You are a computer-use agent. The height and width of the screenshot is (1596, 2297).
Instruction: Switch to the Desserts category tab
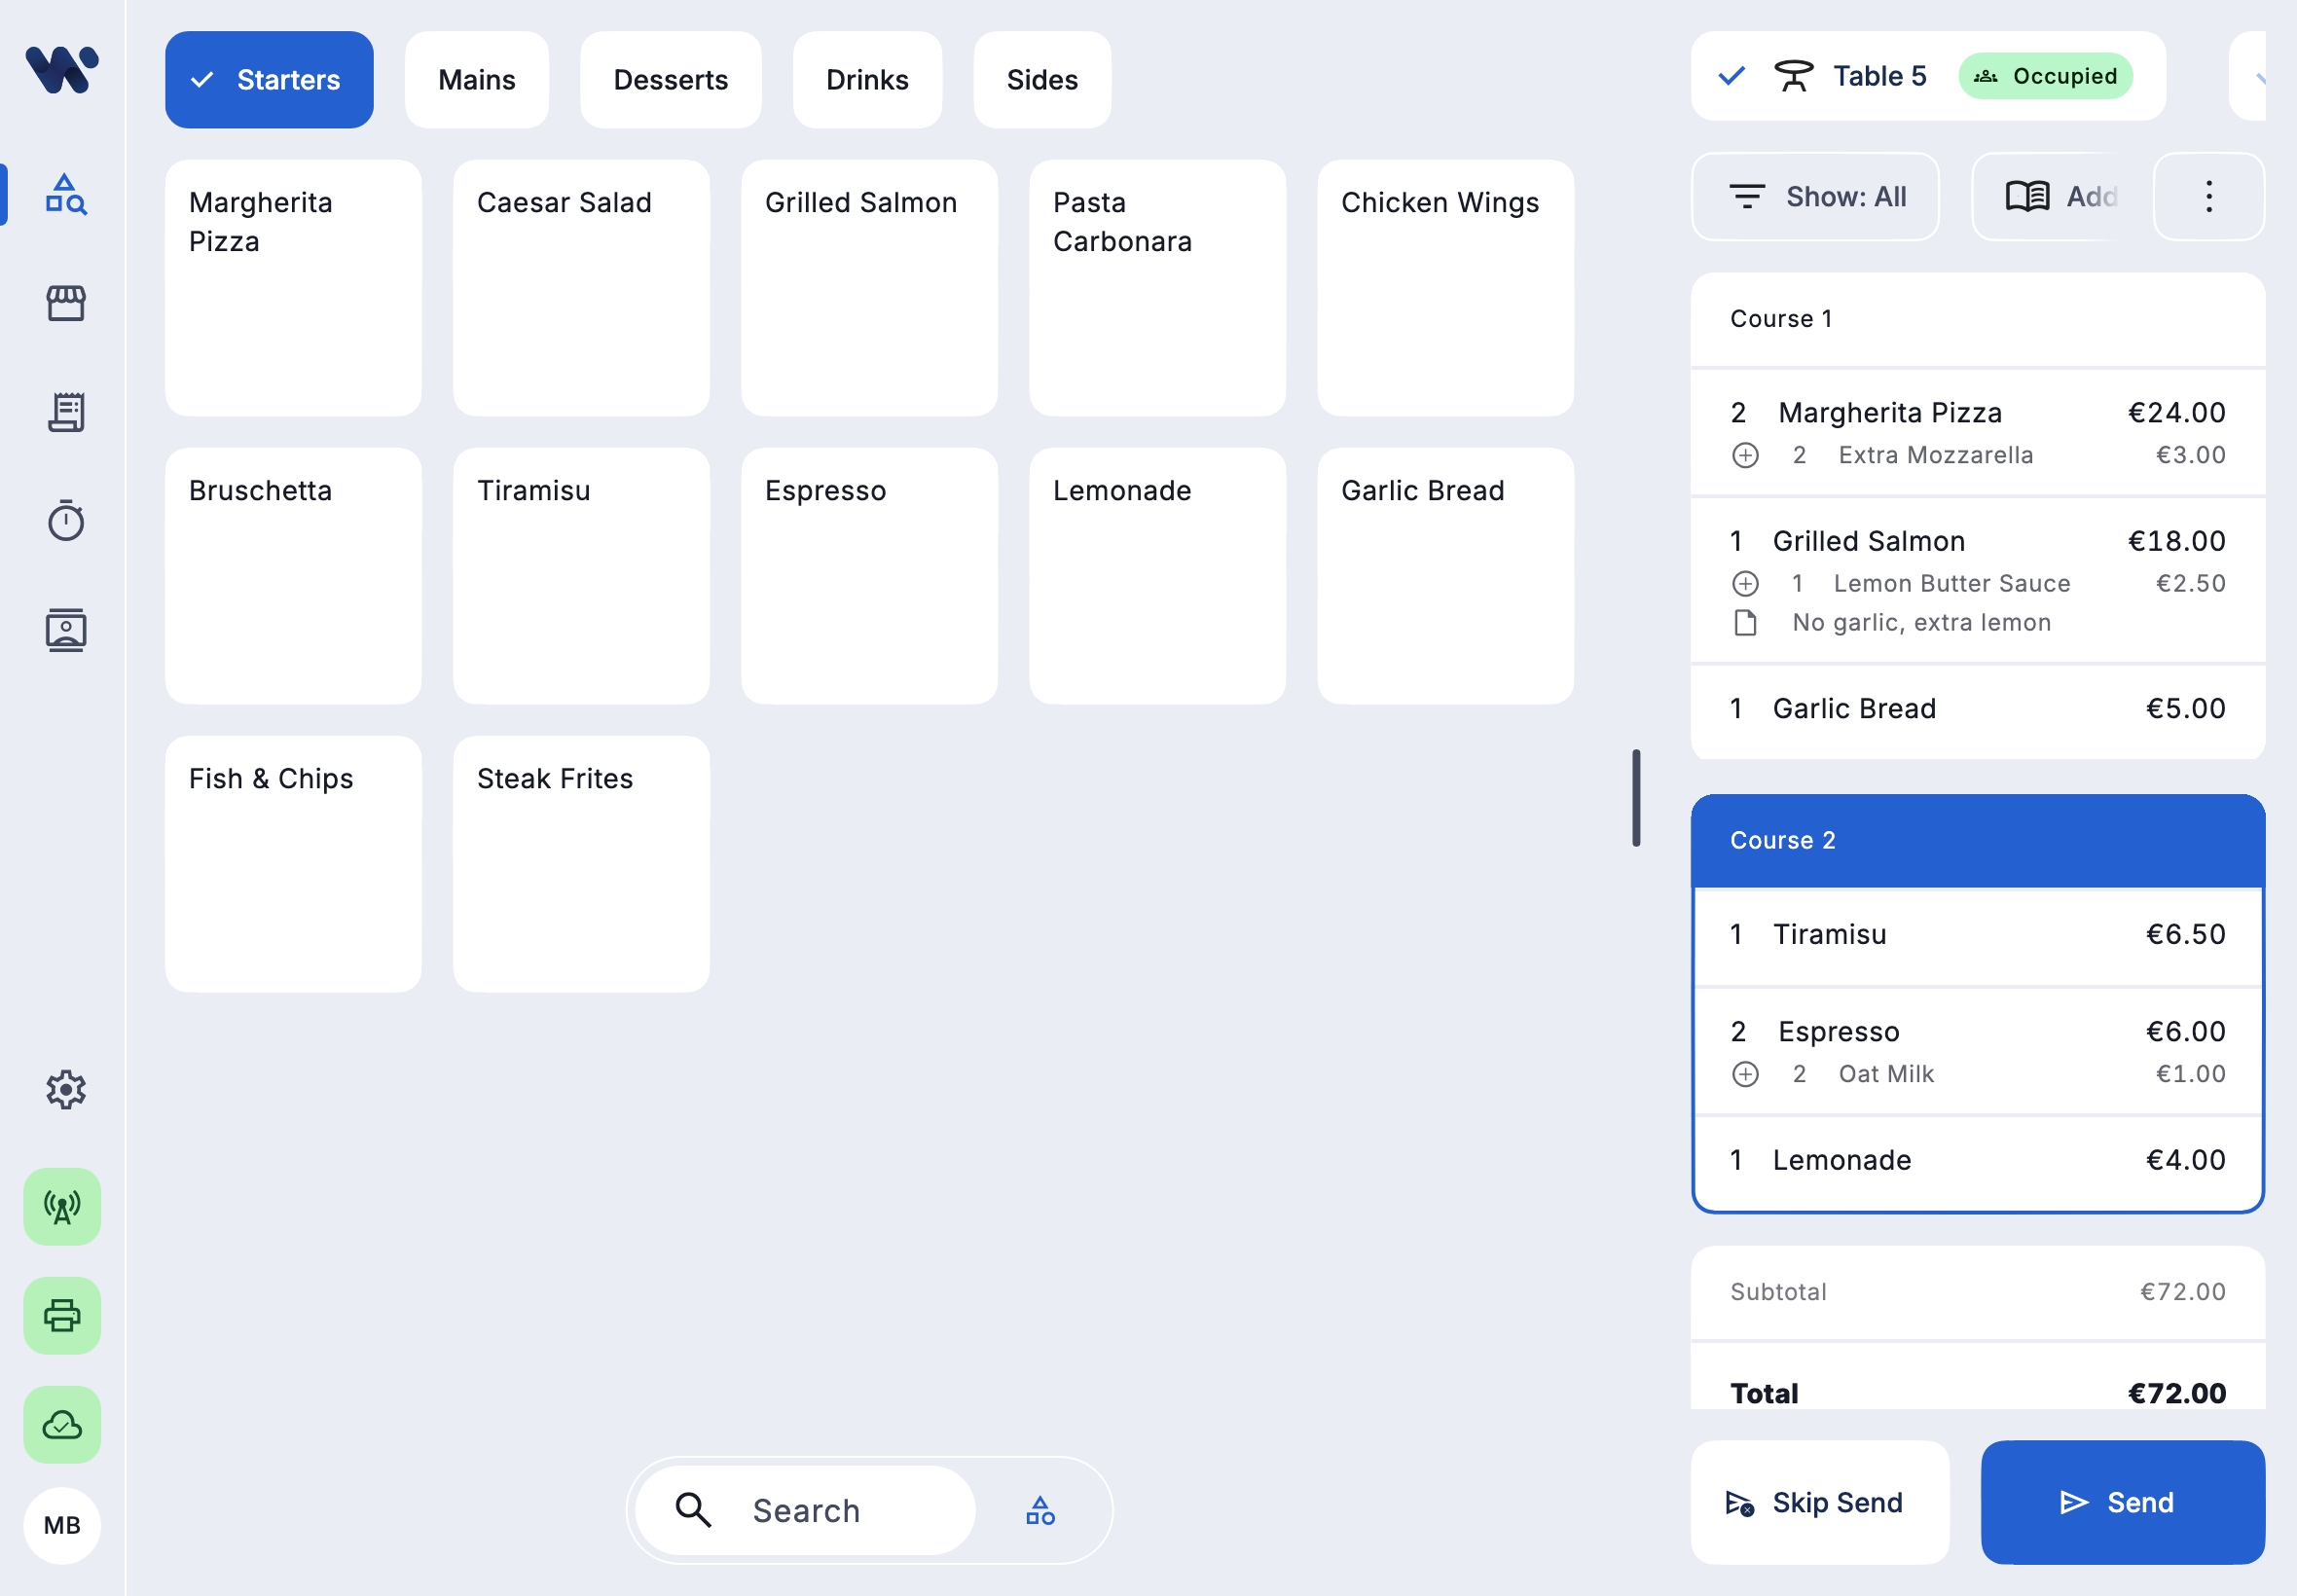pyautogui.click(x=670, y=79)
